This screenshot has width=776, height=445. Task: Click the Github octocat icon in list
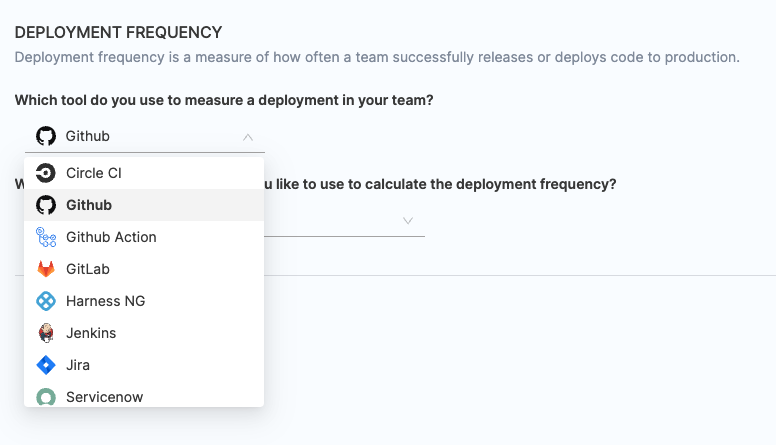click(45, 205)
